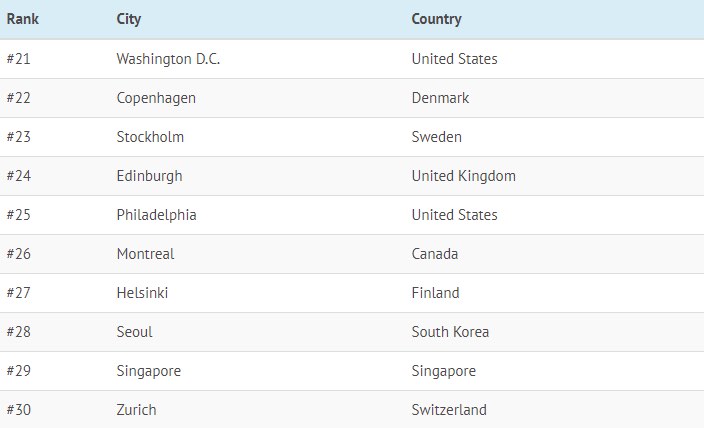Click Singapore in the City column
Screen dimensions: 704x428
point(149,371)
